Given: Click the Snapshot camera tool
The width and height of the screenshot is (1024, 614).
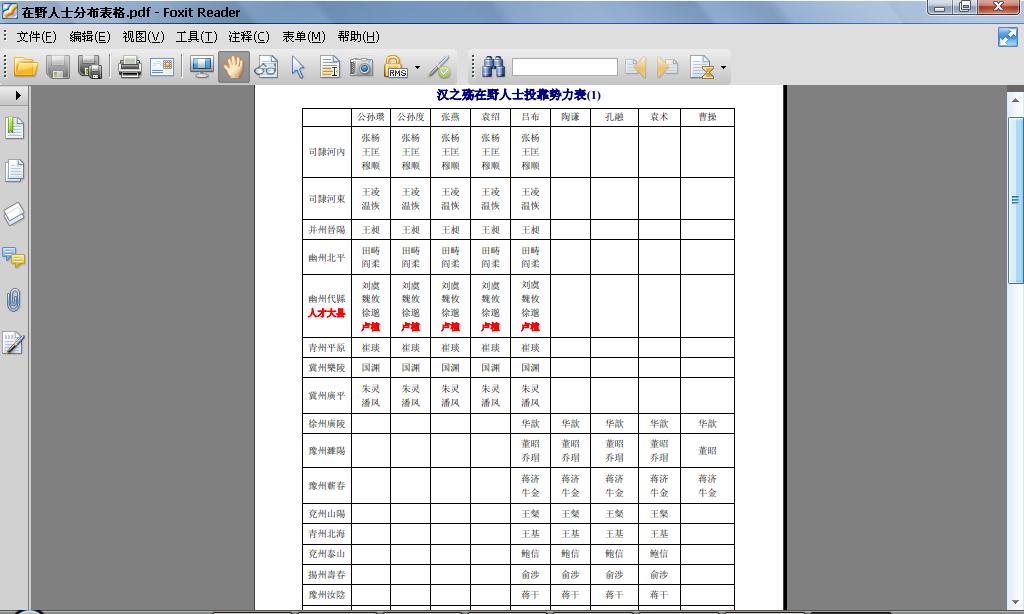Looking at the screenshot, I should [x=361, y=67].
